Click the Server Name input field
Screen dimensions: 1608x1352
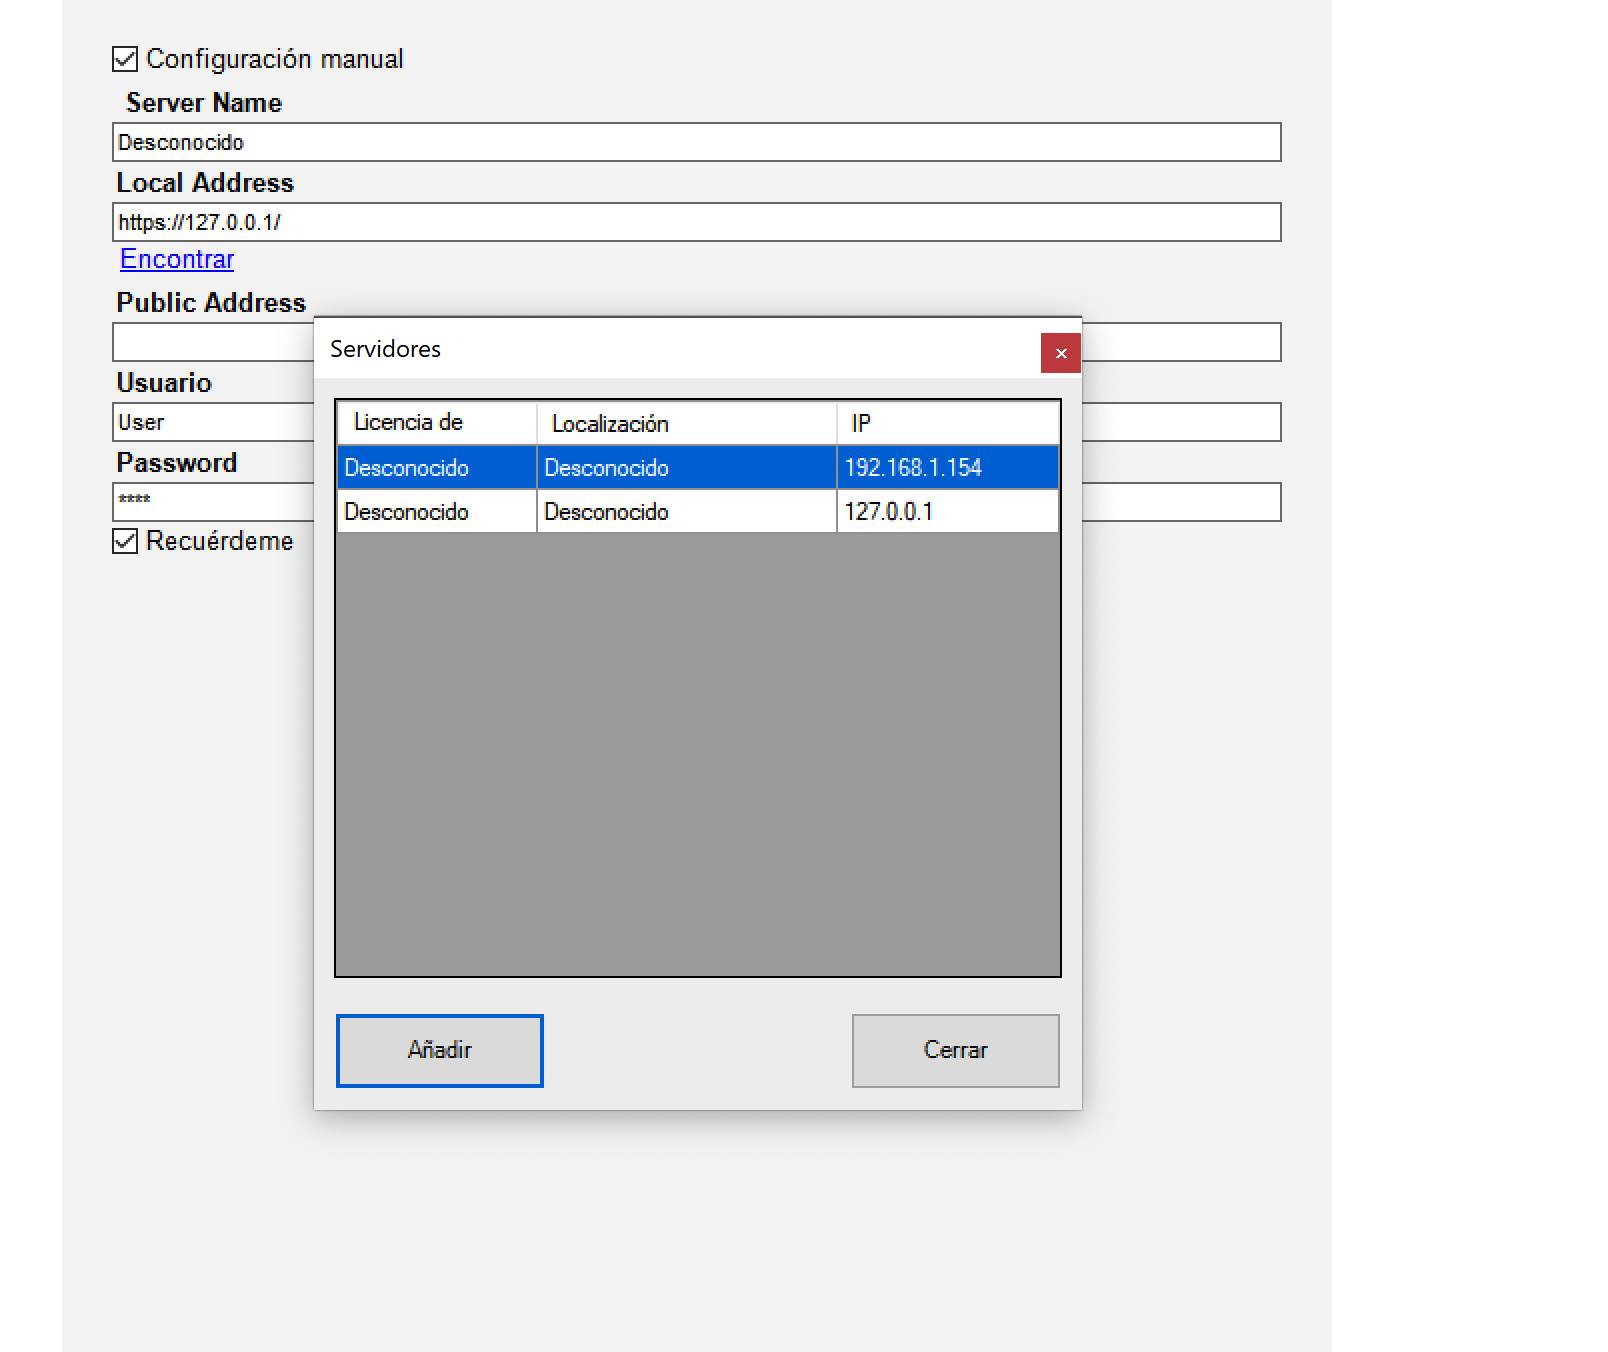[x=696, y=142]
